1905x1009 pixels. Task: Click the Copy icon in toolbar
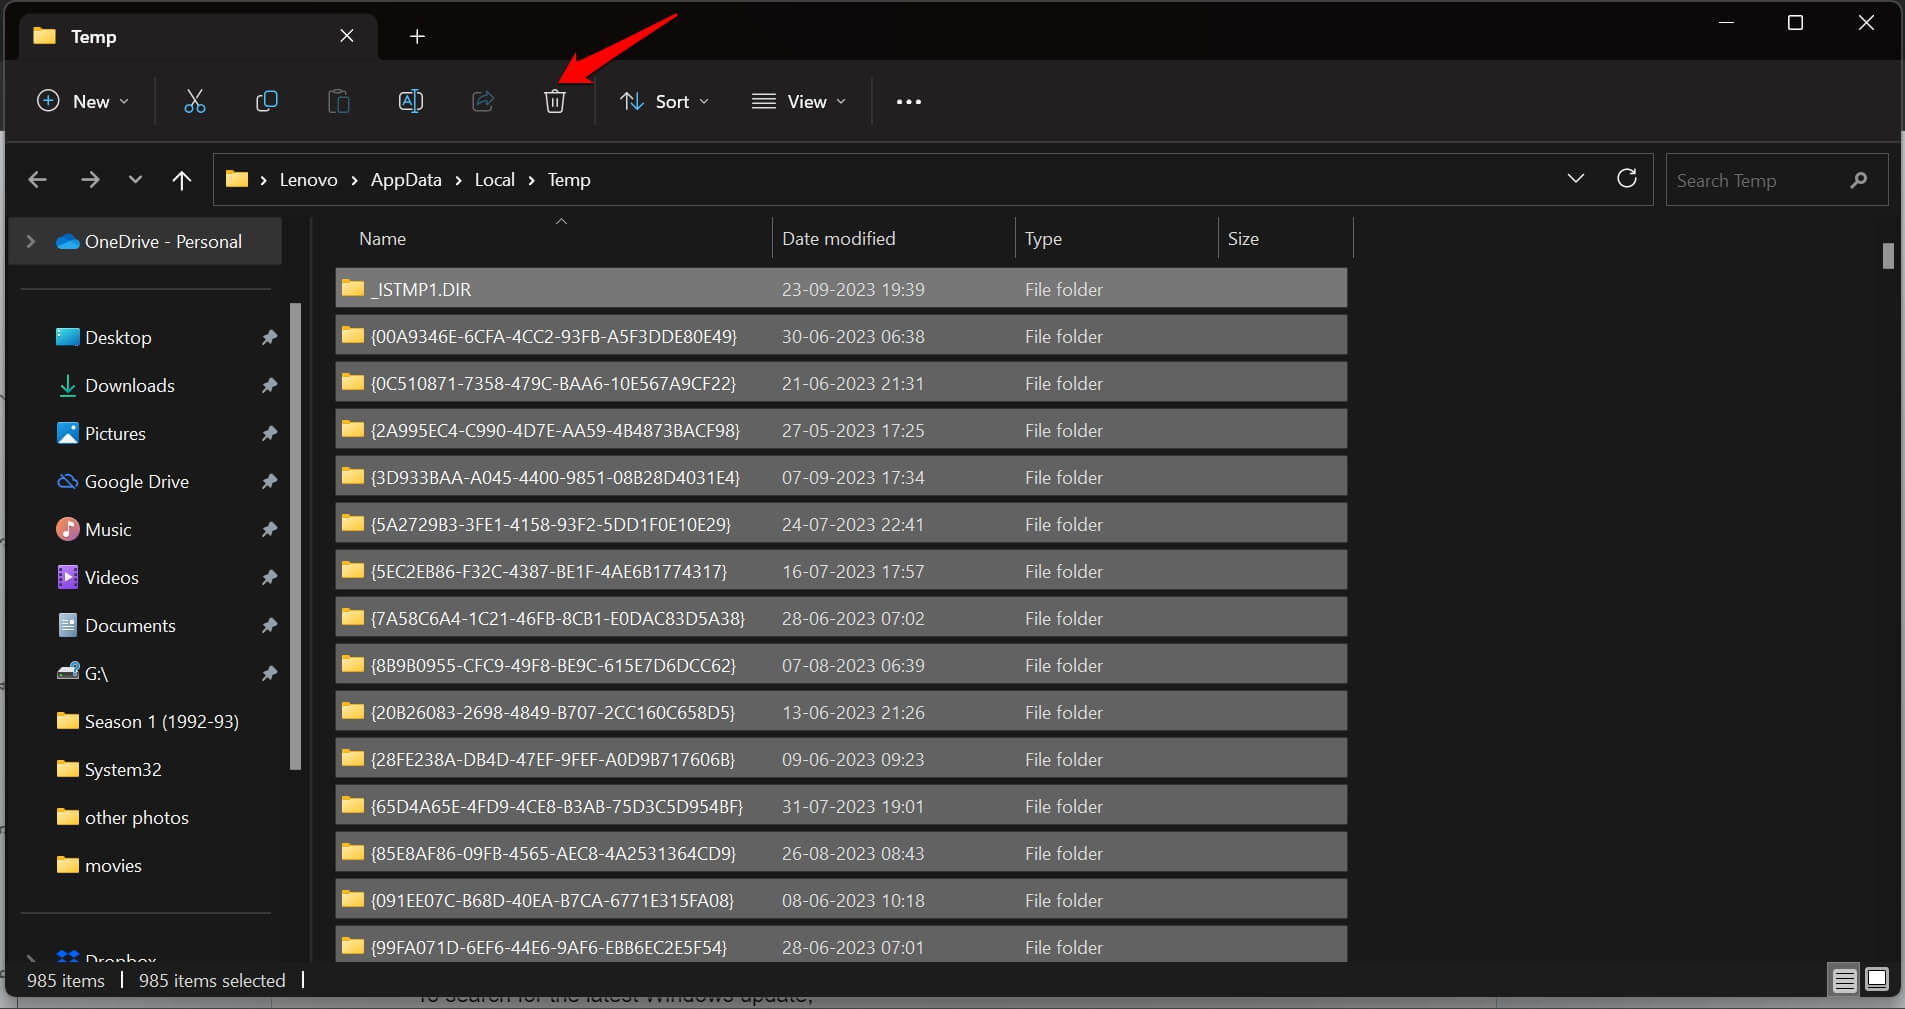click(267, 101)
